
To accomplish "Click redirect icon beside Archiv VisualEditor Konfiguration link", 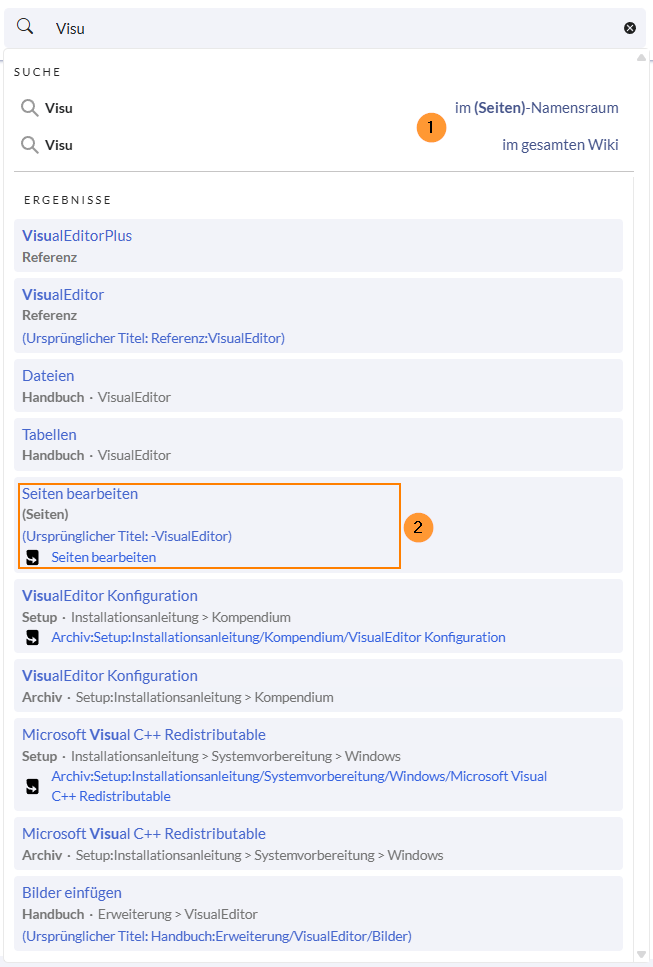I will coord(32,637).
